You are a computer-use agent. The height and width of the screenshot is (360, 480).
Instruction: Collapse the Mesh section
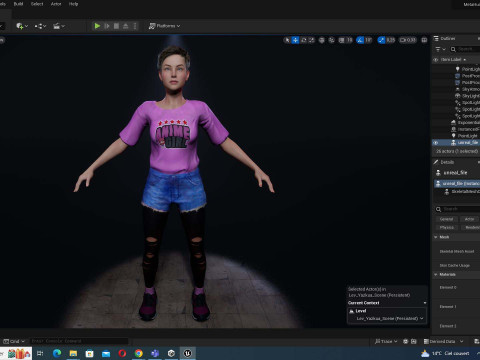tap(436, 237)
